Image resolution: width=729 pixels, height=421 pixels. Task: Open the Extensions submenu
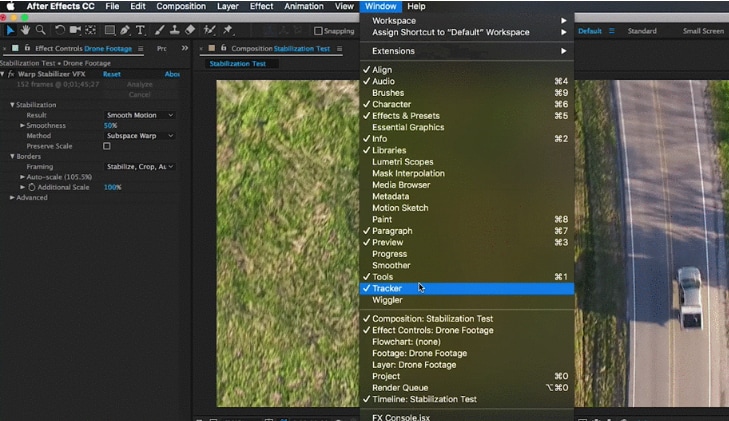pyautogui.click(x=467, y=51)
